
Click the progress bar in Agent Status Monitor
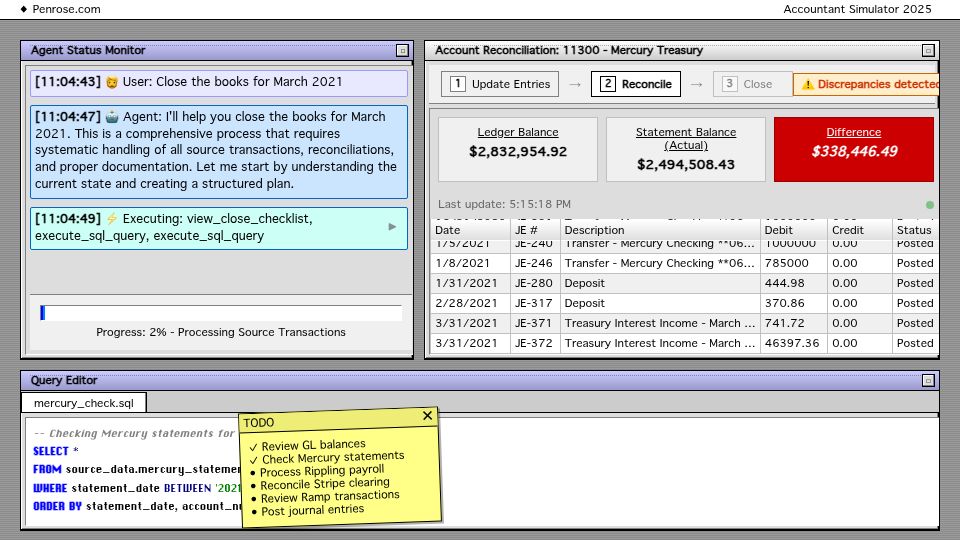(221, 313)
